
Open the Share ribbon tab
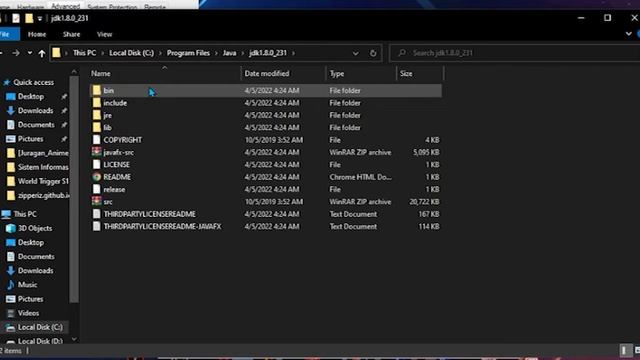[x=71, y=34]
